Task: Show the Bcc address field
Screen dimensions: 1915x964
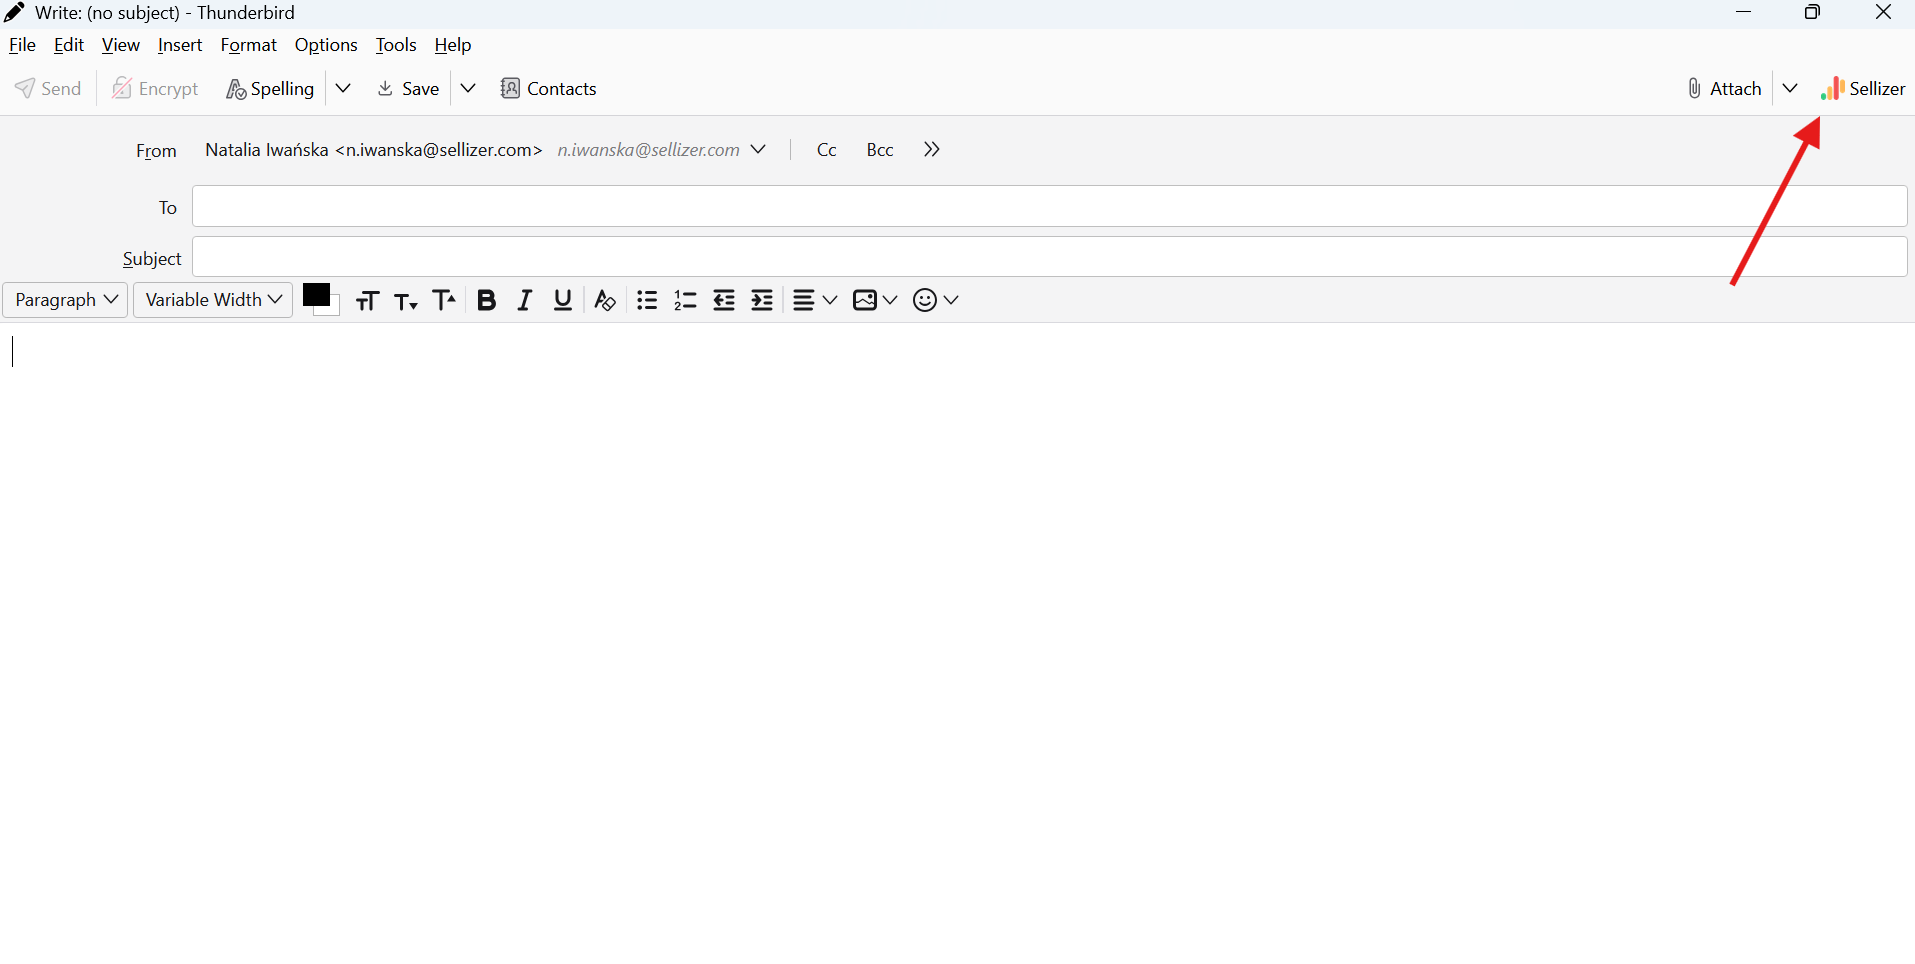Action: (880, 149)
